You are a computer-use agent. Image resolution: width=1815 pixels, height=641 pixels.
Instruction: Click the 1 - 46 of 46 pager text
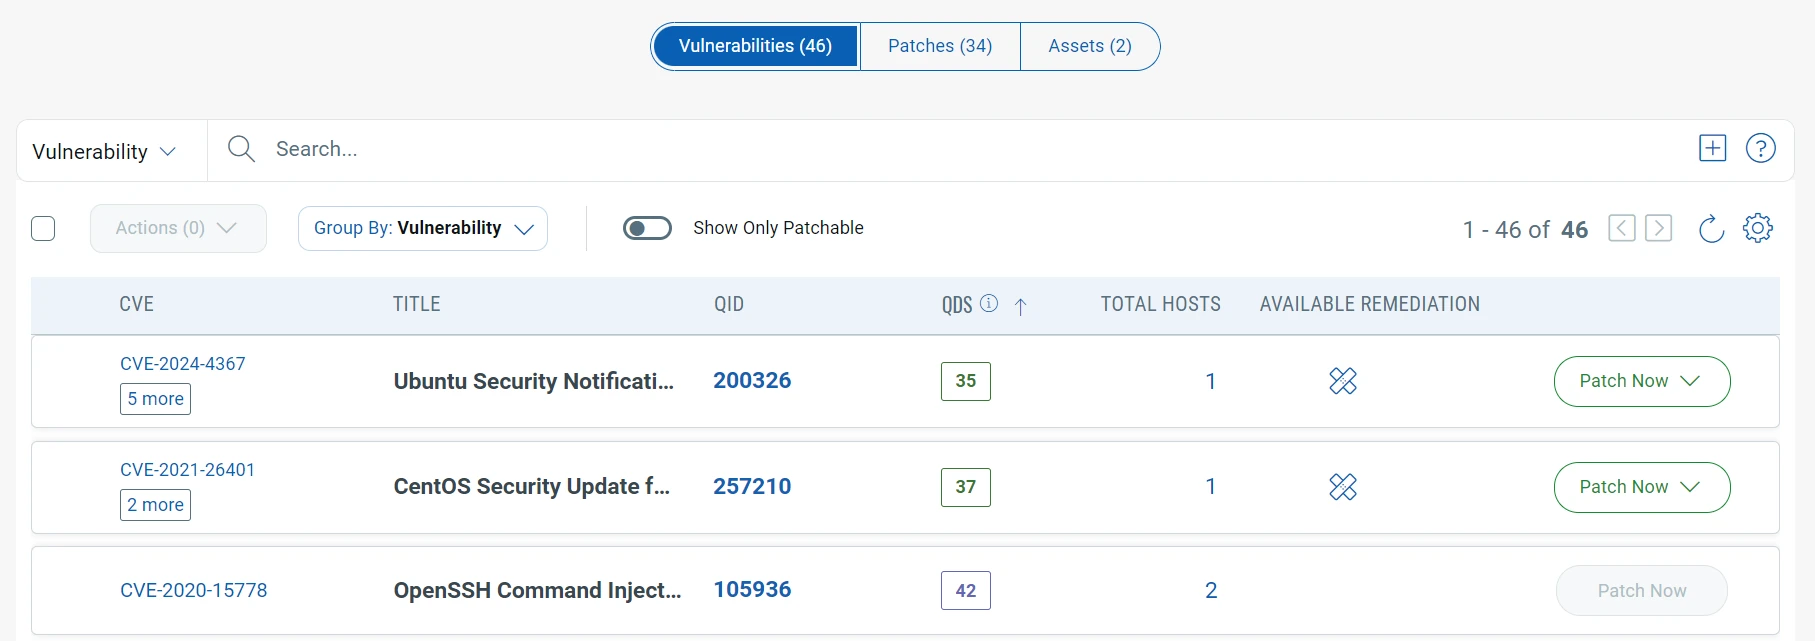(x=1526, y=230)
